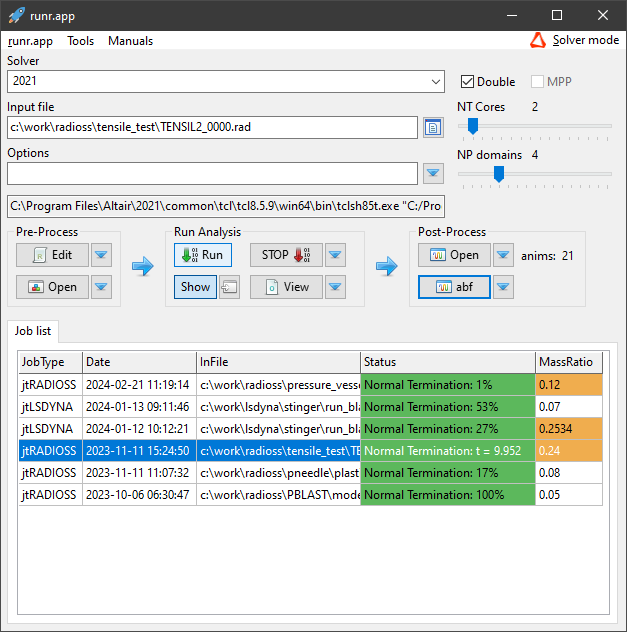The image size is (627, 632).
Task: Click the Post-Process Open button
Action: [x=454, y=255]
